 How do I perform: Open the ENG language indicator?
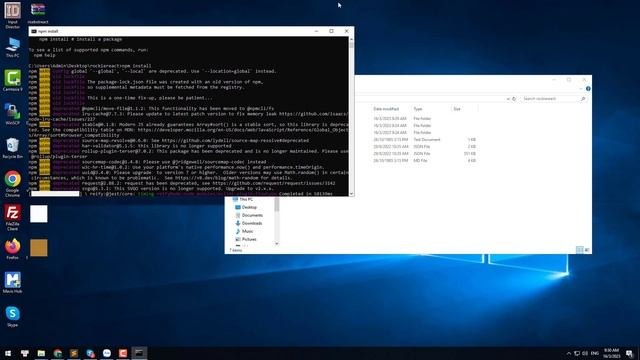click(595, 353)
